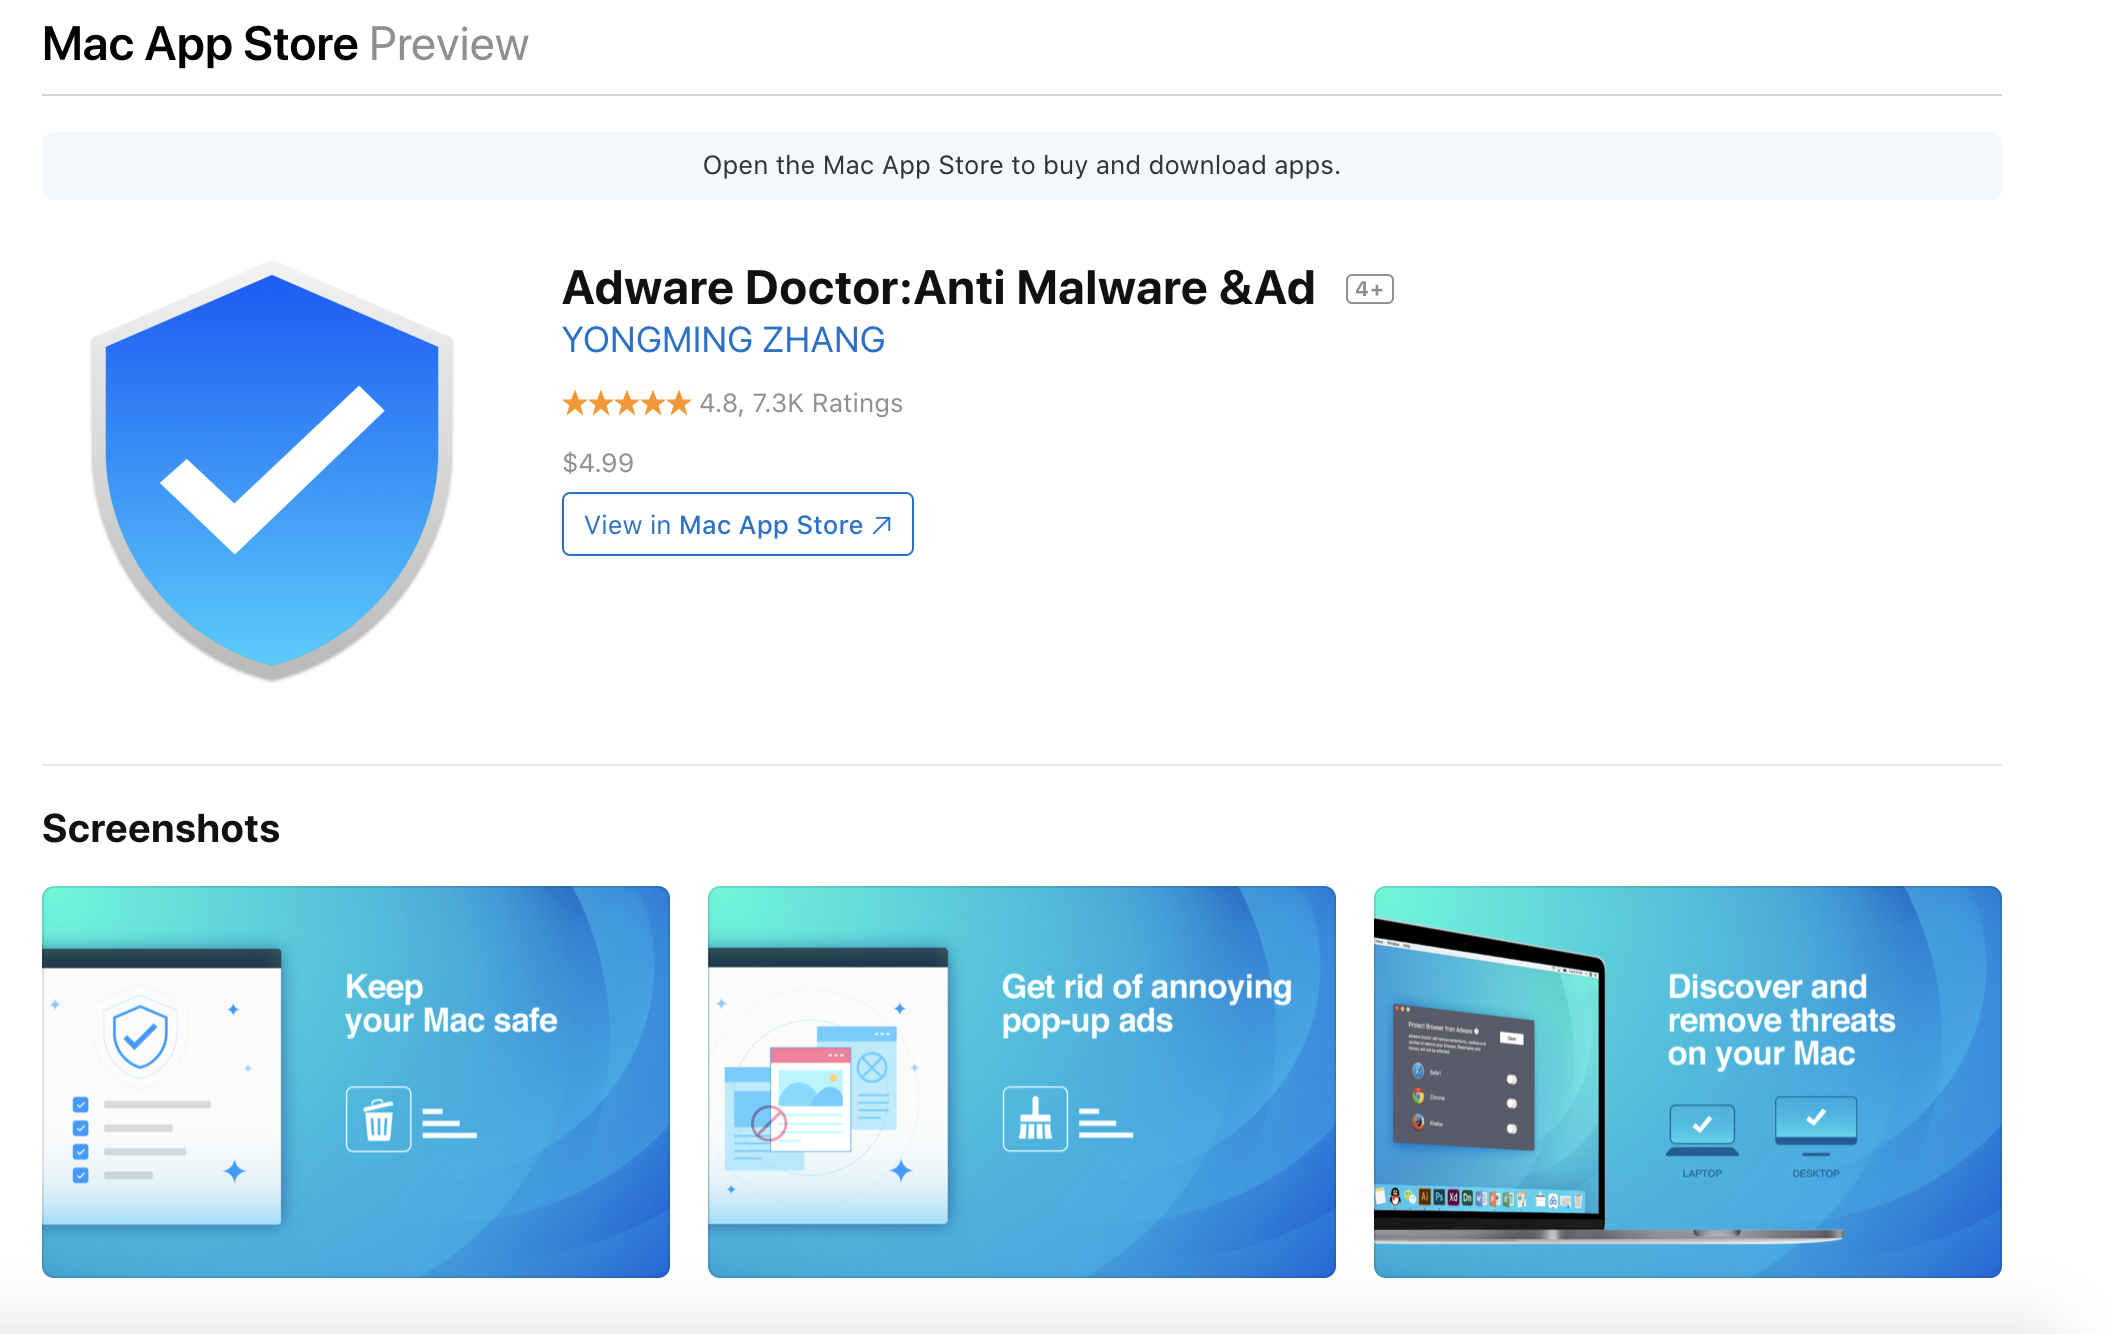Screen dimensions: 2112x1334
Task: Click the Screenshots section heading
Action: [161, 828]
